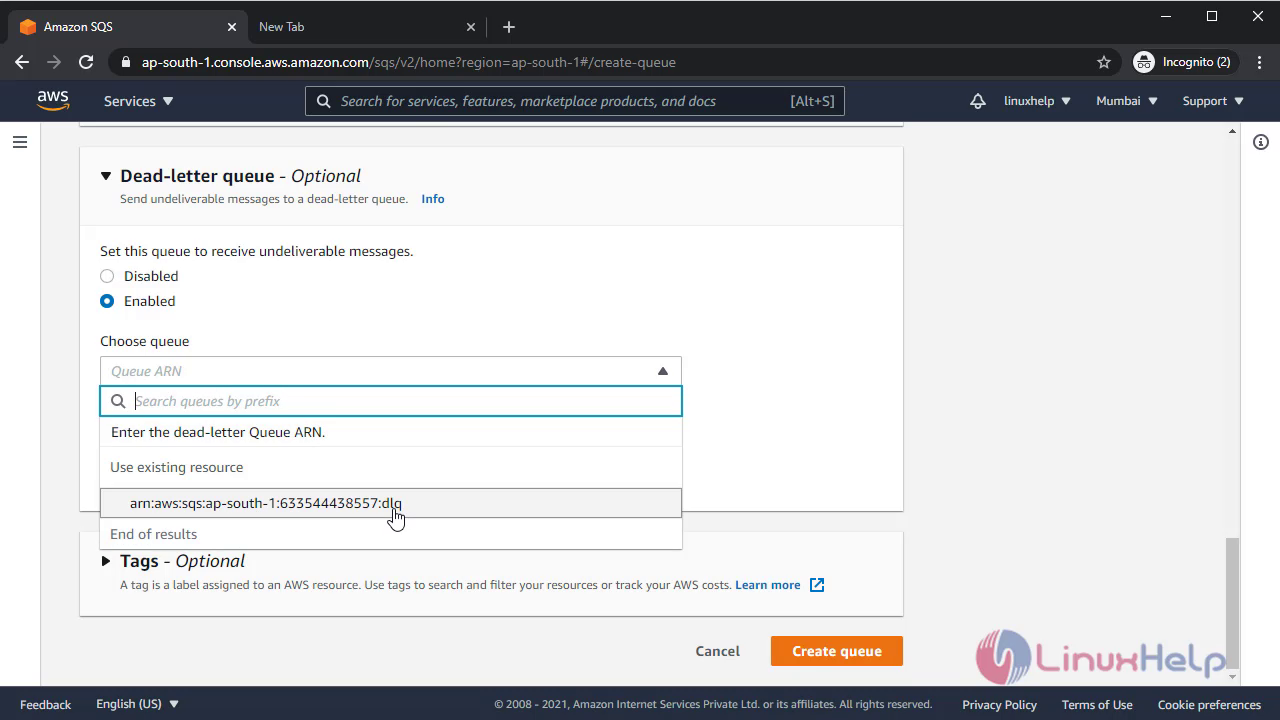
Task: Click the 'End of results' text
Action: 154,534
